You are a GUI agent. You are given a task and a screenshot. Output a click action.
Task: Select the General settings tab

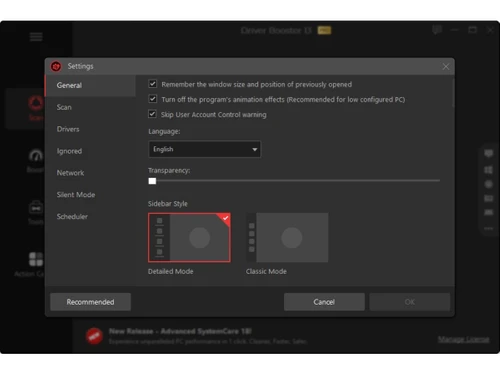click(90, 85)
